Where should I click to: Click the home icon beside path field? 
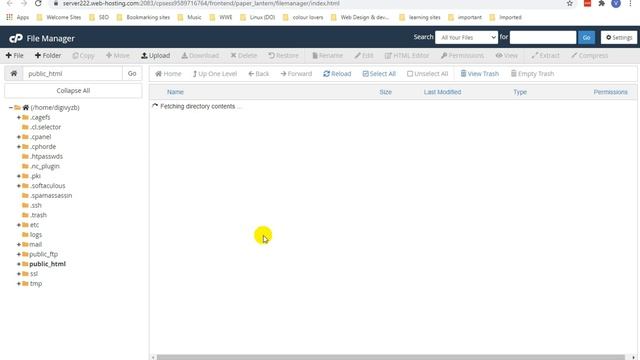coord(13,73)
